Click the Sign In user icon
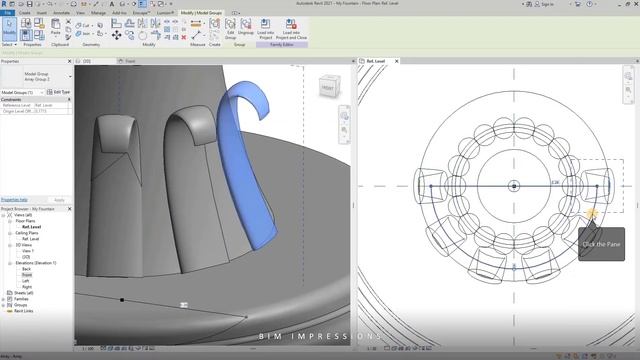The width and height of the screenshot is (640, 360). coord(538,4)
